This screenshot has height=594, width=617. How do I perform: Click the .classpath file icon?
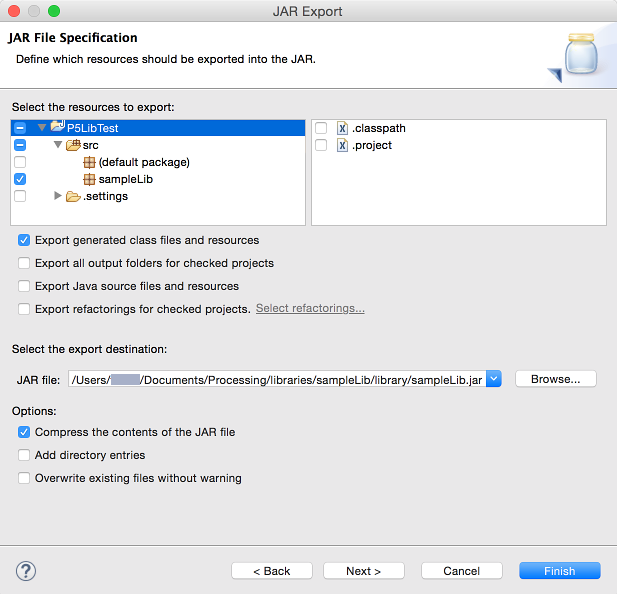pos(342,128)
